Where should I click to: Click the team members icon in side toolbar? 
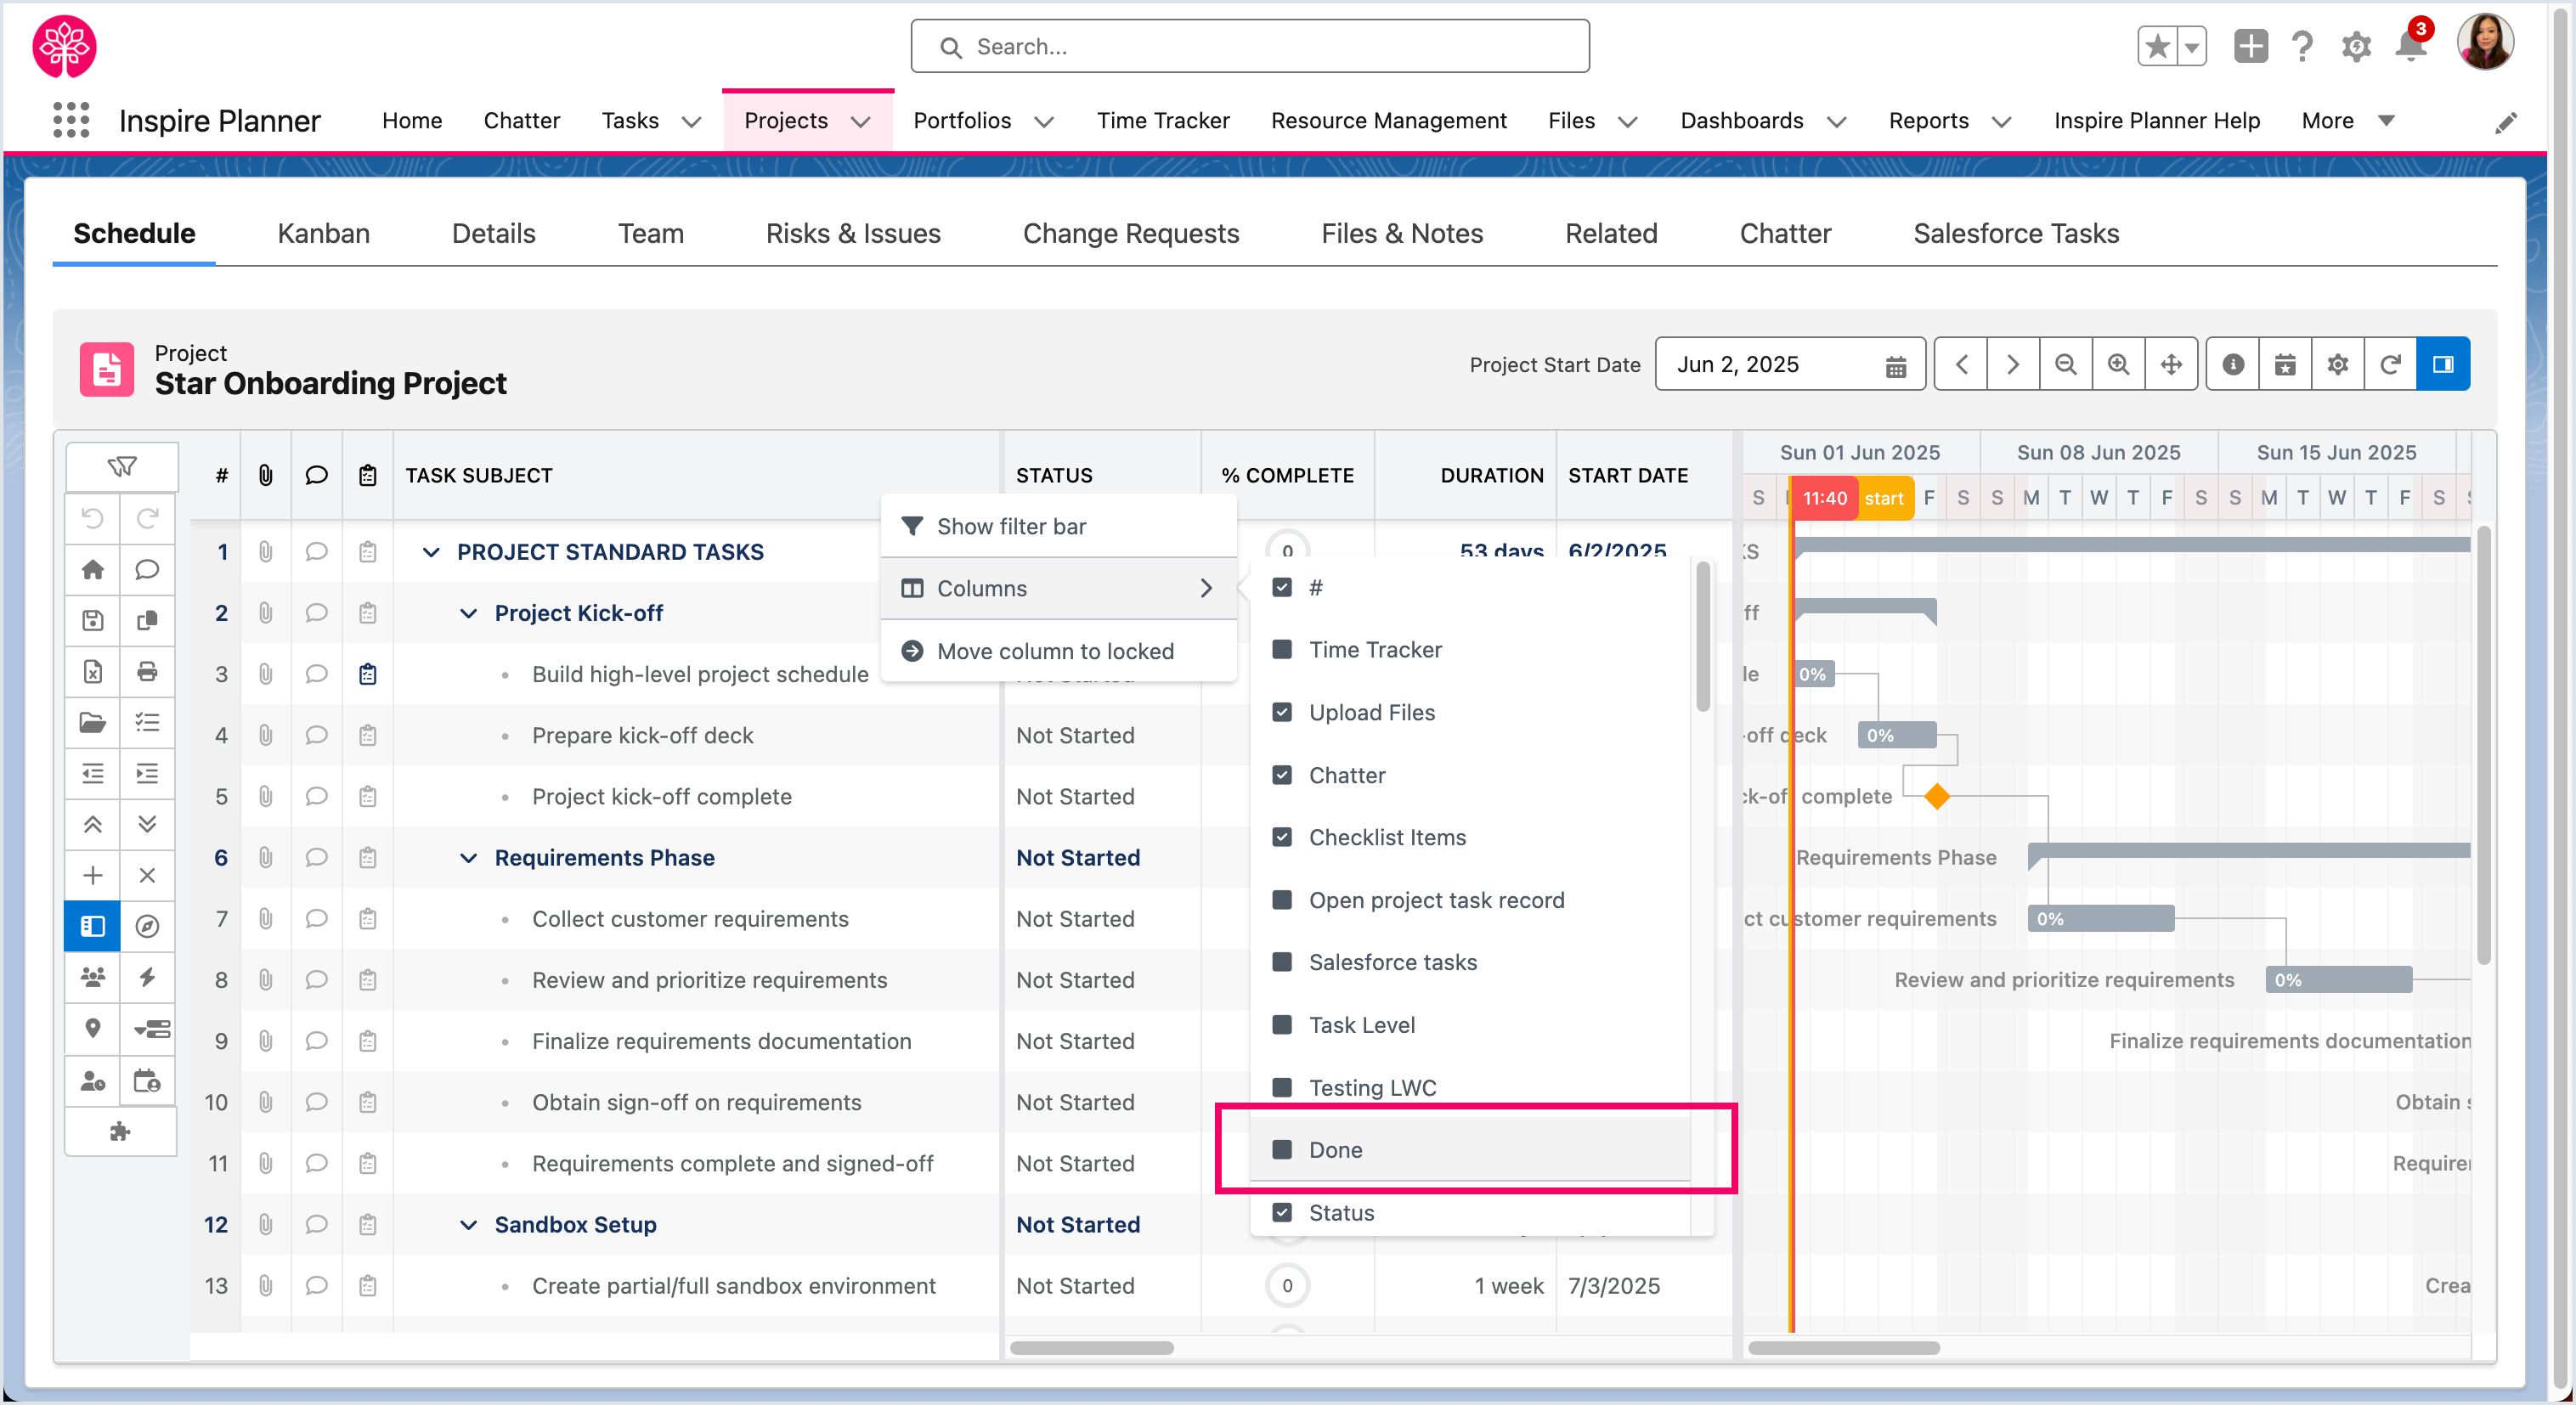coord(93,977)
